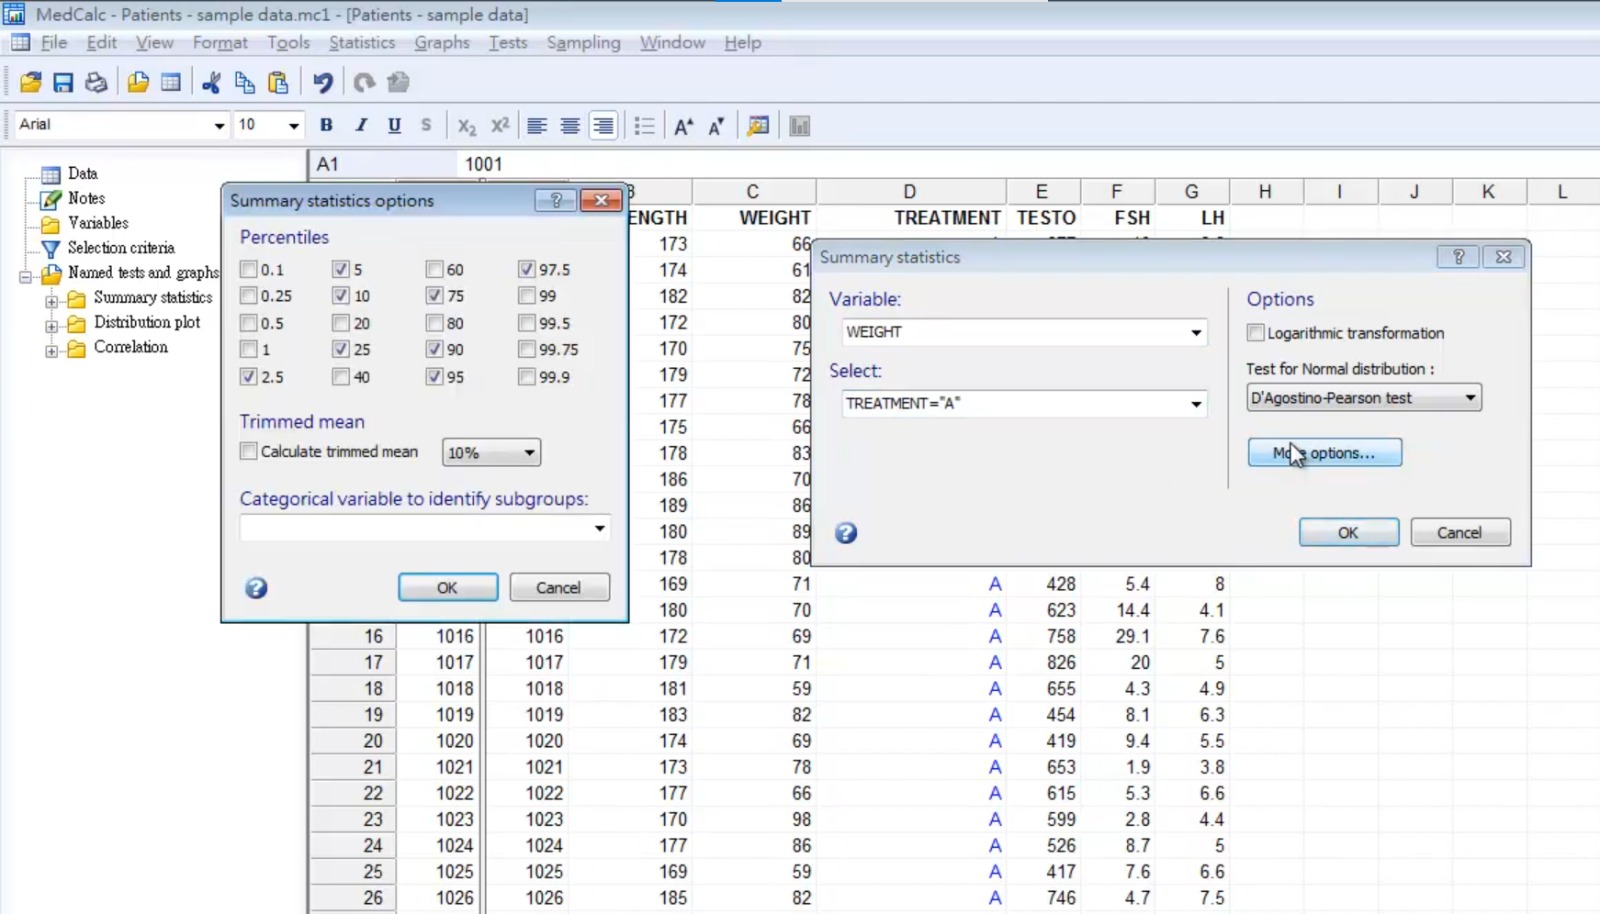The height and width of the screenshot is (914, 1600).
Task: Check the 99 percentile box
Action: 527,295
